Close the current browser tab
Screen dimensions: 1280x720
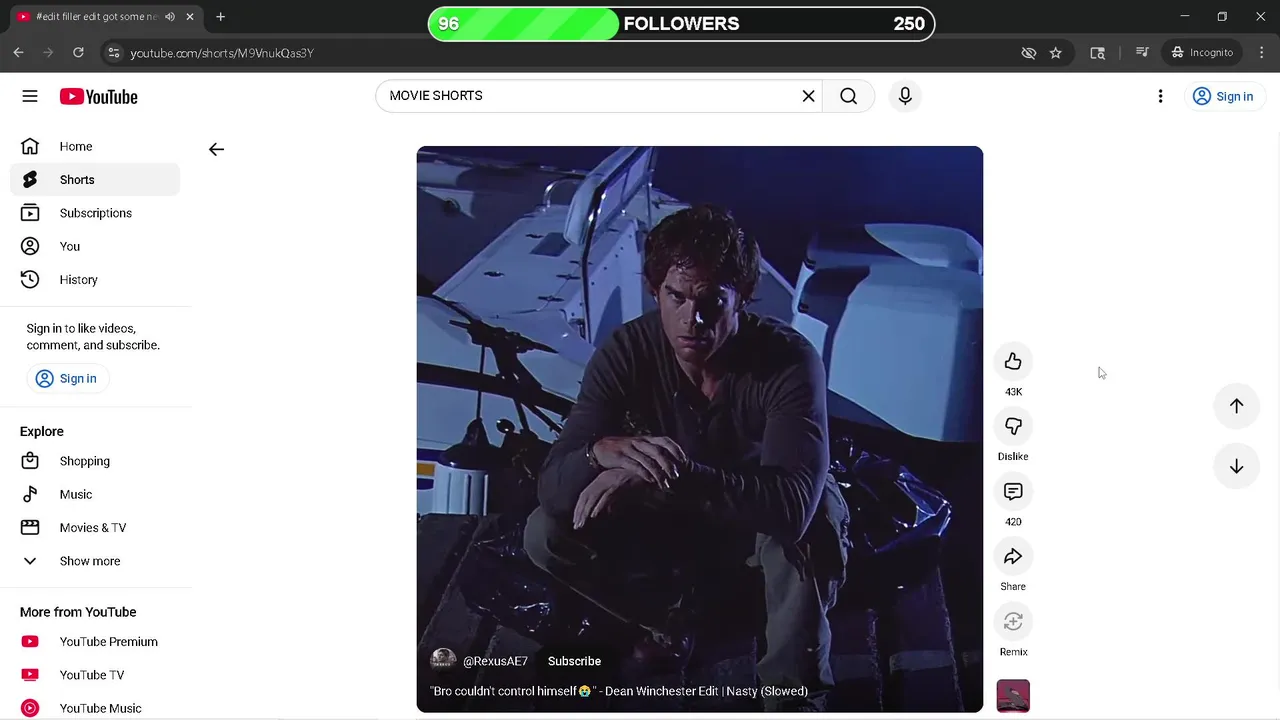pos(190,17)
